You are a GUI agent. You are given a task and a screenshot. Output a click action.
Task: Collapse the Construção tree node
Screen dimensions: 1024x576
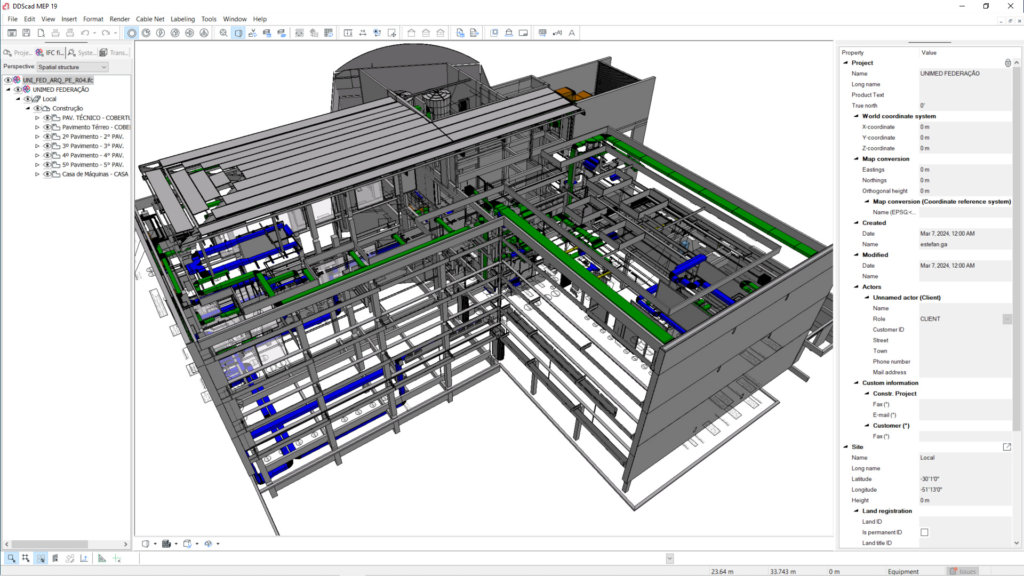[28, 108]
